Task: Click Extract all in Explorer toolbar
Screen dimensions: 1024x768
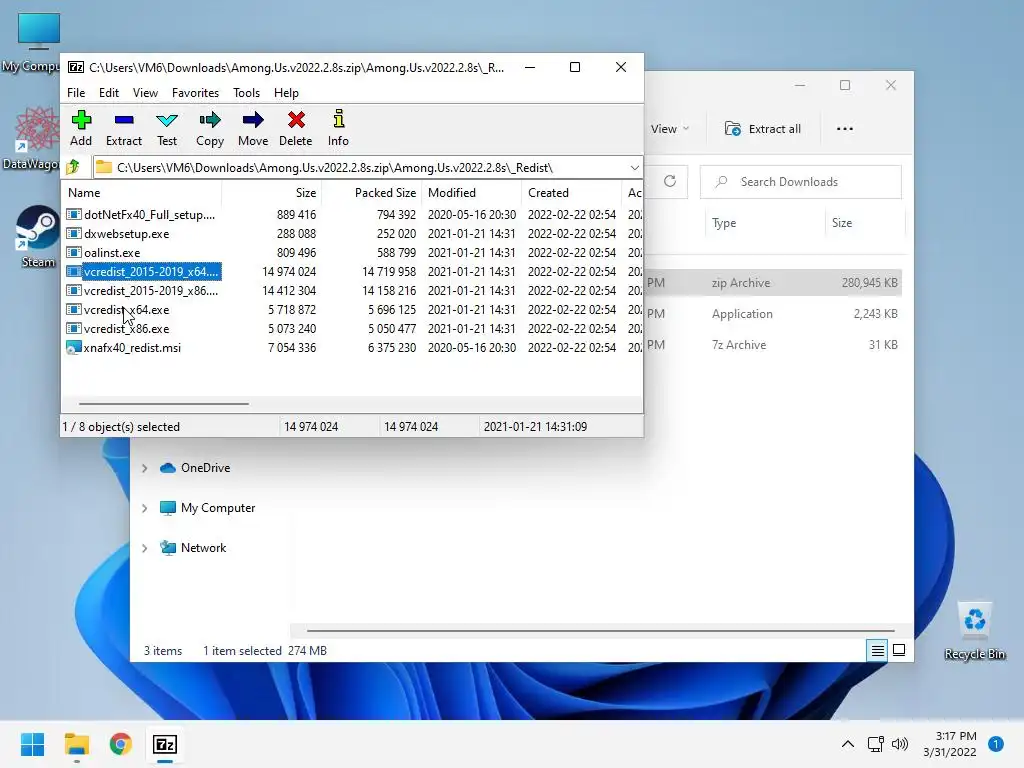Action: pos(763,129)
